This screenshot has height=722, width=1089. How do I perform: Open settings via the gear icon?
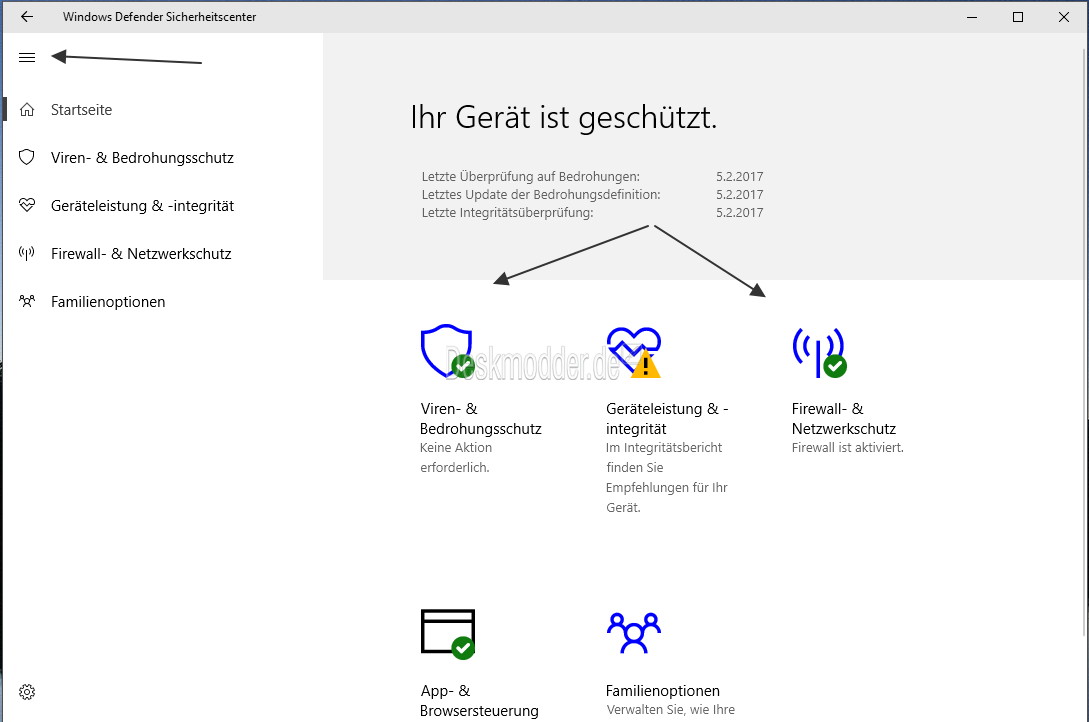[x=27, y=692]
